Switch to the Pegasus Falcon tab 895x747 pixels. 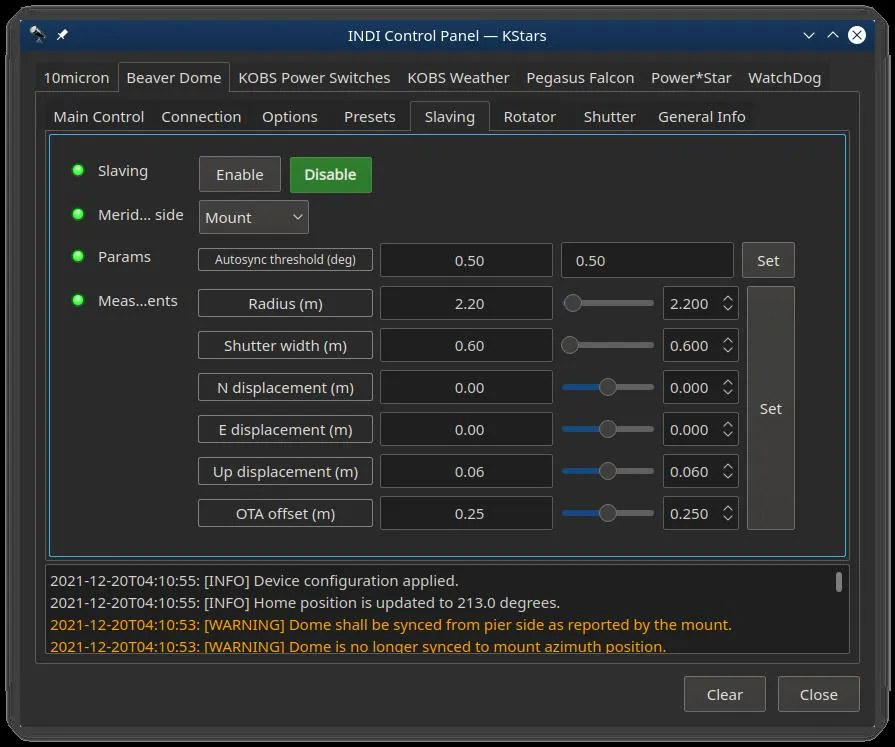[x=580, y=78]
